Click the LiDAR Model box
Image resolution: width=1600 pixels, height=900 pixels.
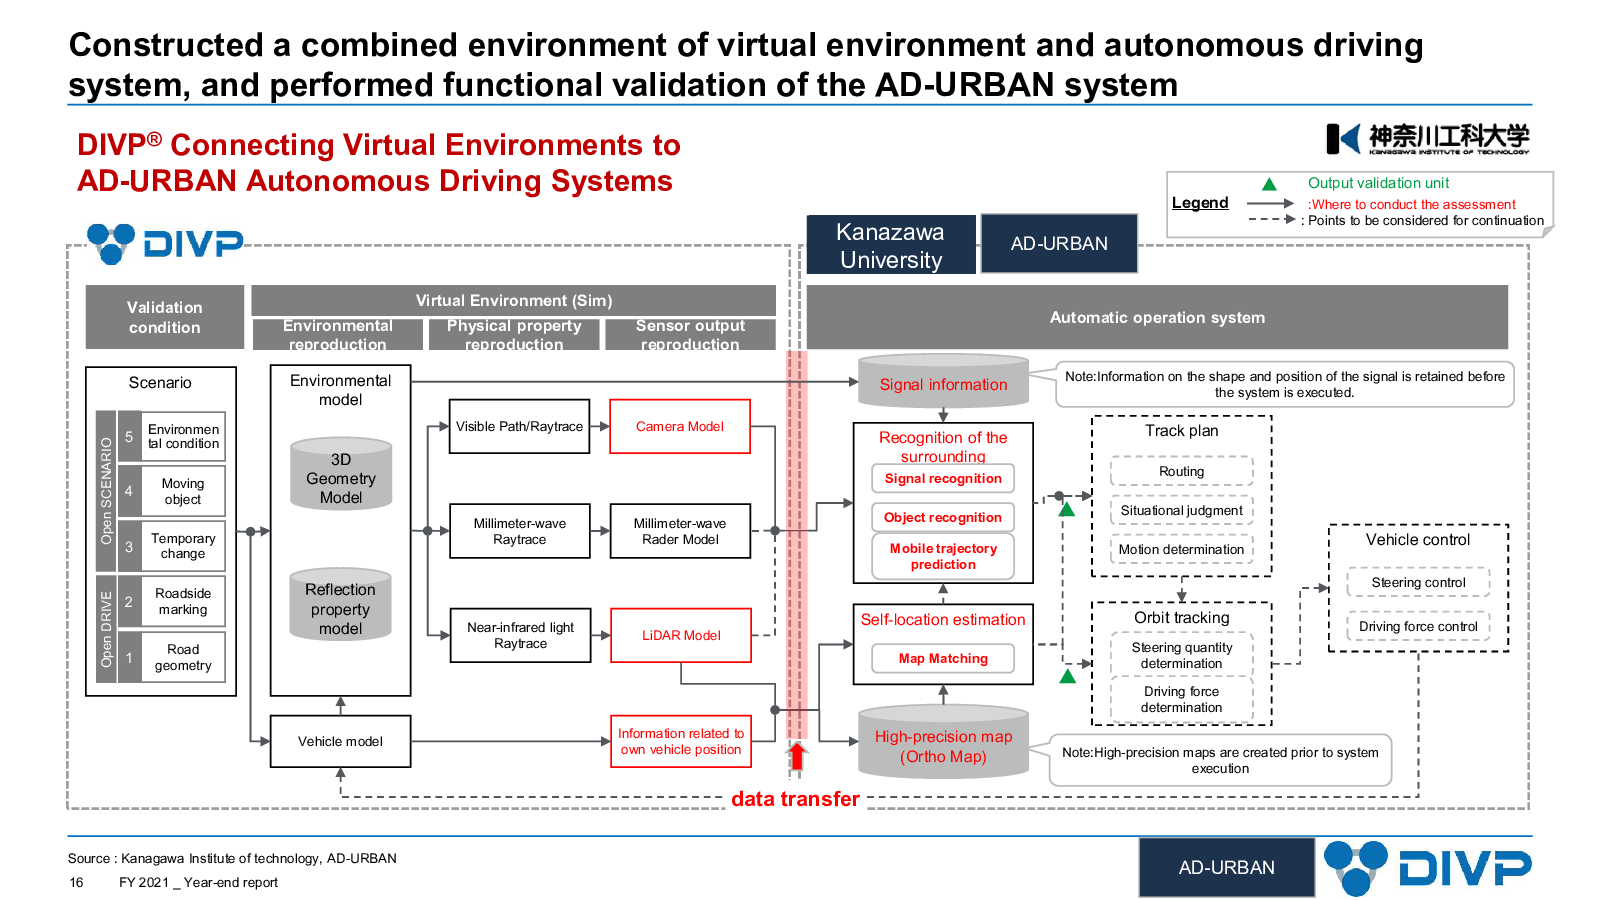pos(681,635)
